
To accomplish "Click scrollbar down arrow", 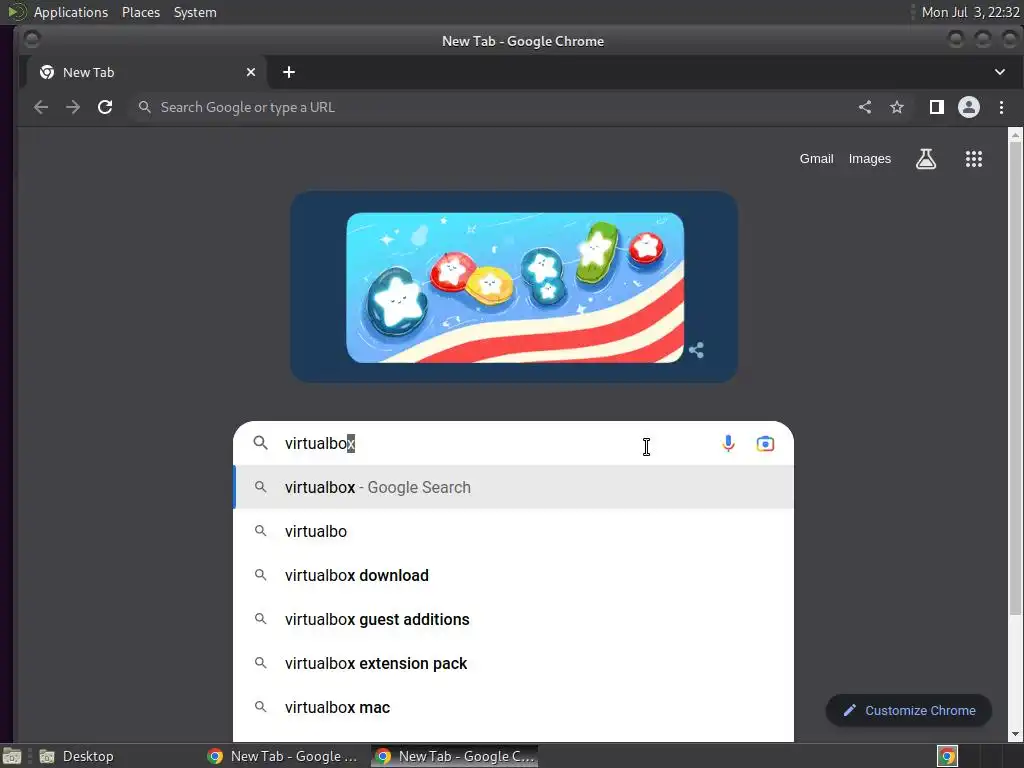I will (x=1015, y=734).
